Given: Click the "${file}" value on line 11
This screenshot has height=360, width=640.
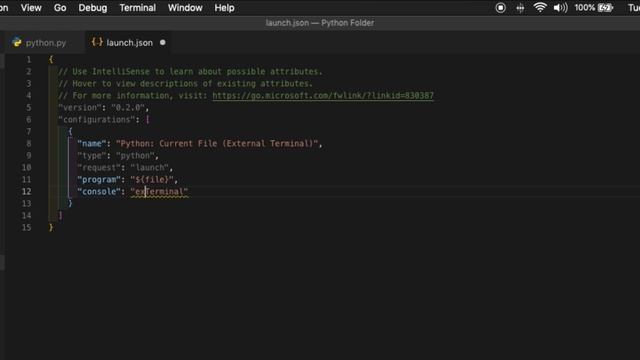Looking at the screenshot, I should 152,180.
